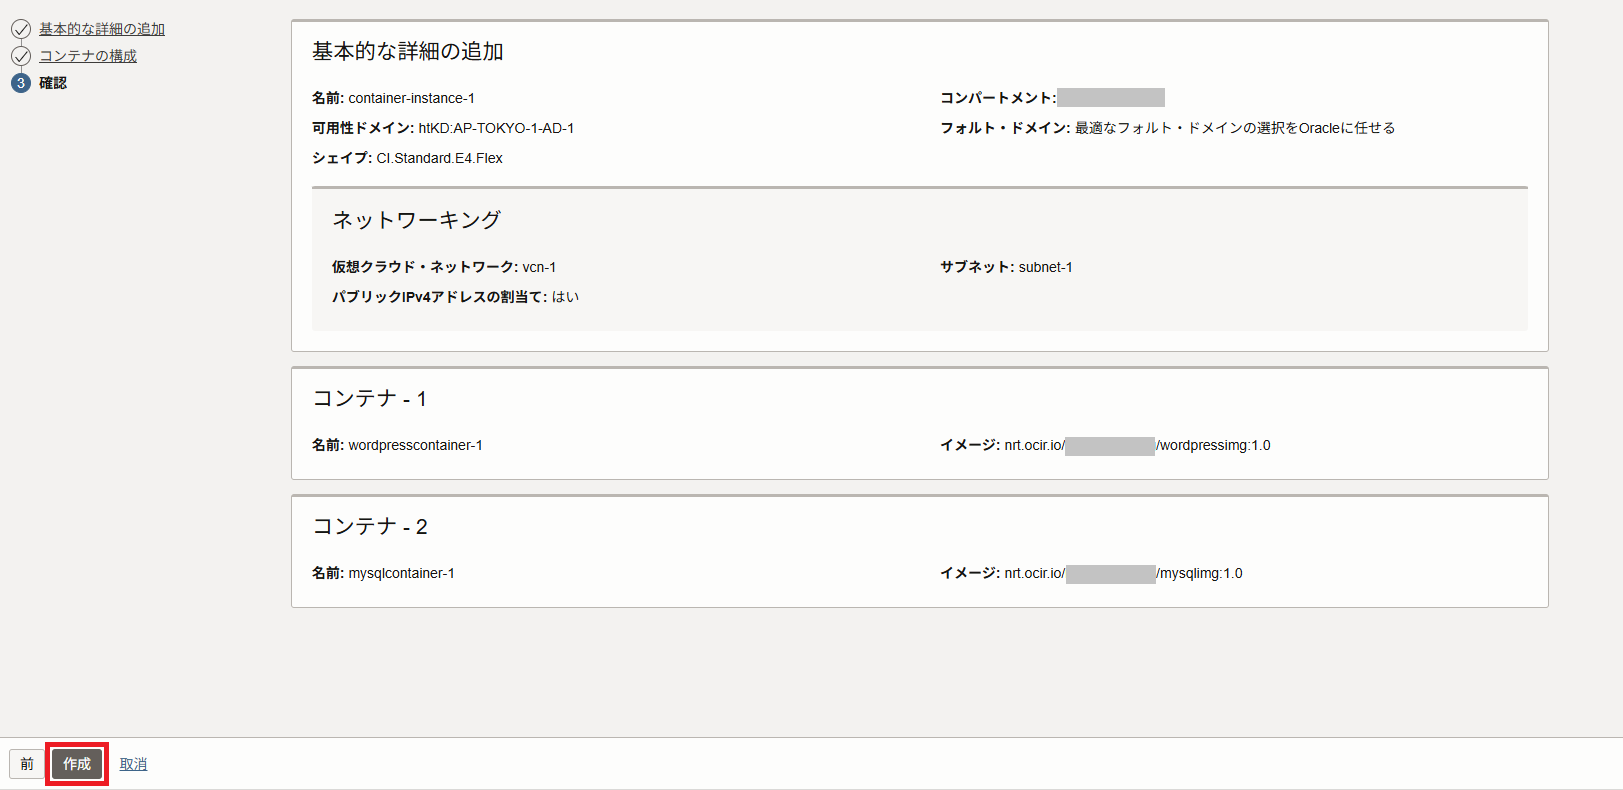Click the コンテナ - 1 section heading
This screenshot has width=1623, height=790.
370,398
